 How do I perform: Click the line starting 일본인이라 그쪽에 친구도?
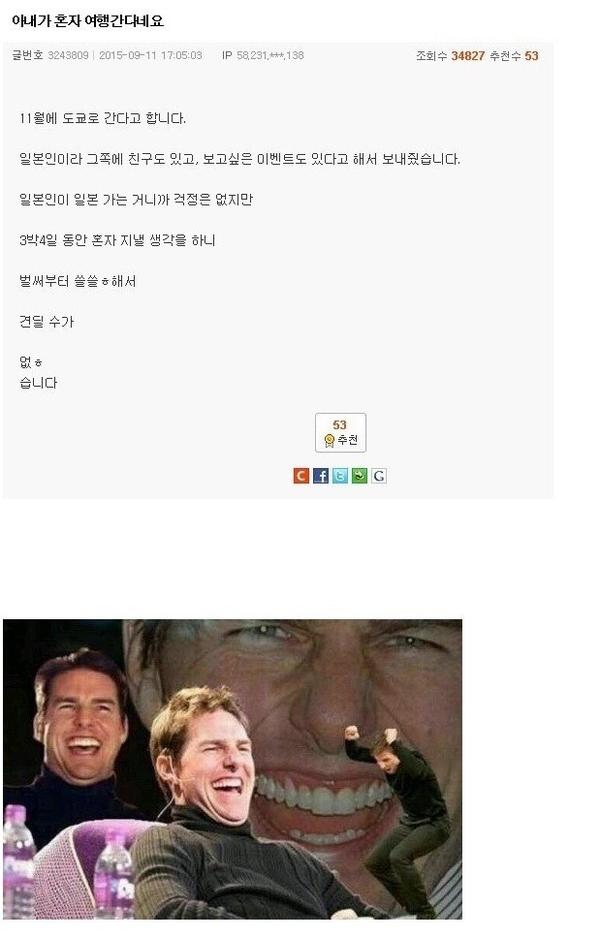coord(239,159)
